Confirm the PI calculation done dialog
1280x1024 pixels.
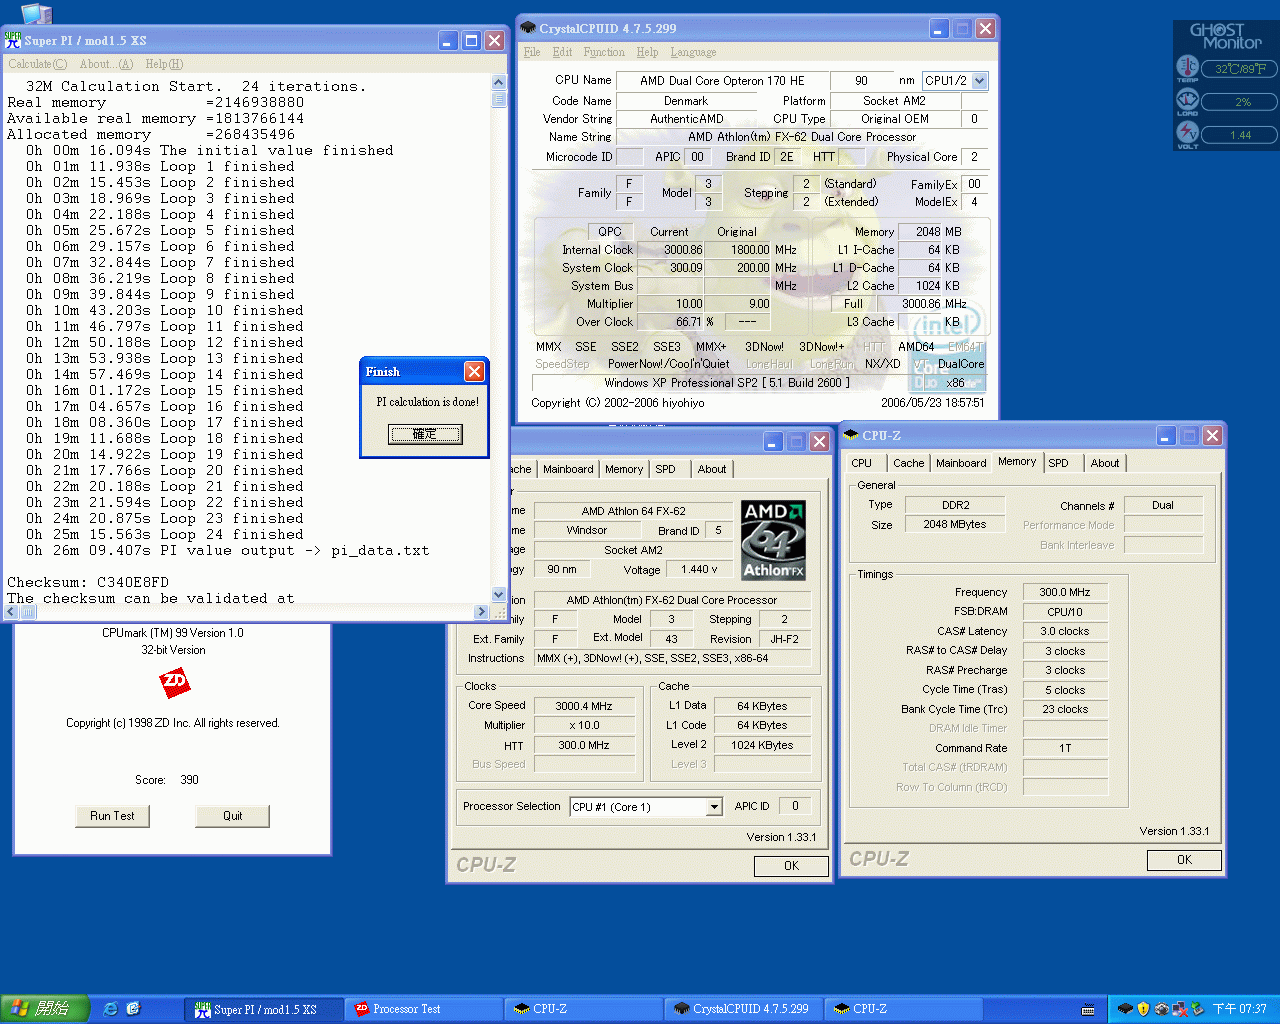point(425,434)
